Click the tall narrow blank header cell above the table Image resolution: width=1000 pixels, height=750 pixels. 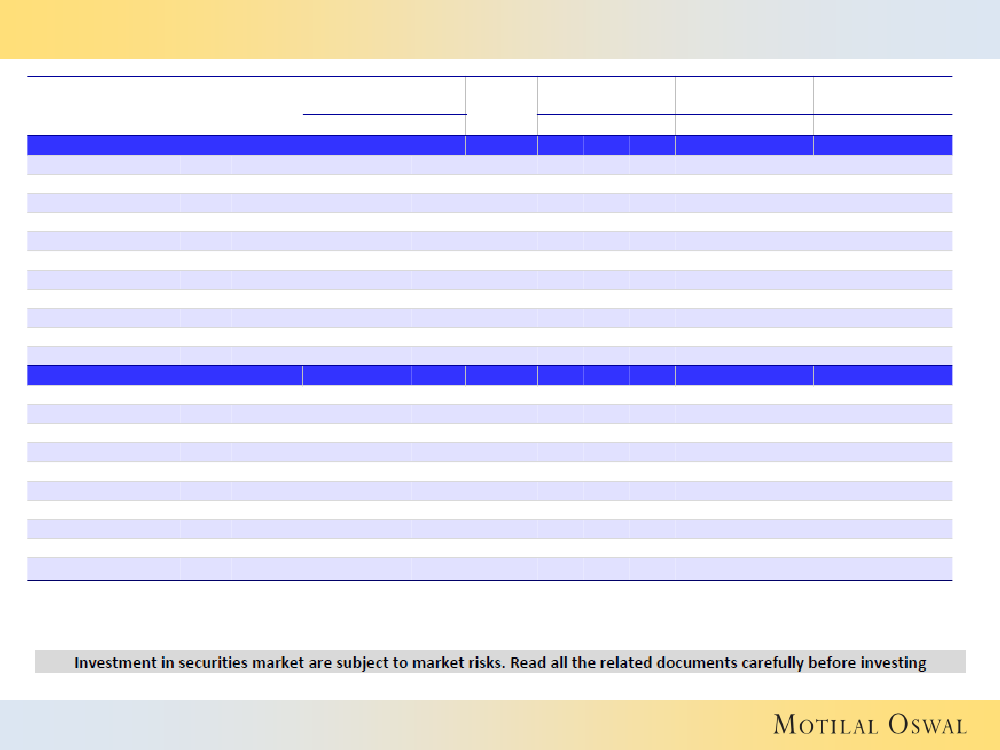point(501,105)
